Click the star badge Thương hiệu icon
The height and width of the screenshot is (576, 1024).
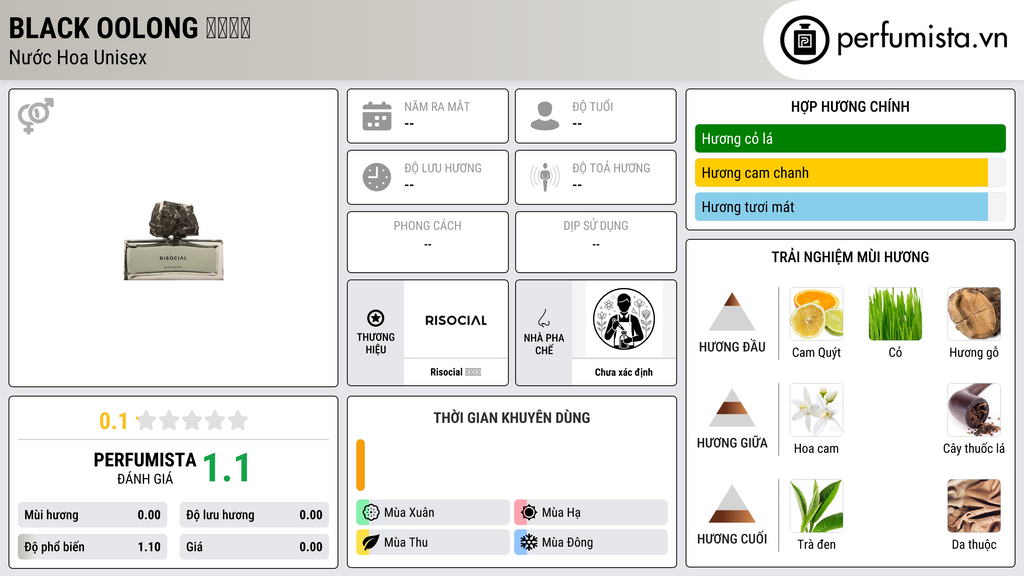coord(376,318)
